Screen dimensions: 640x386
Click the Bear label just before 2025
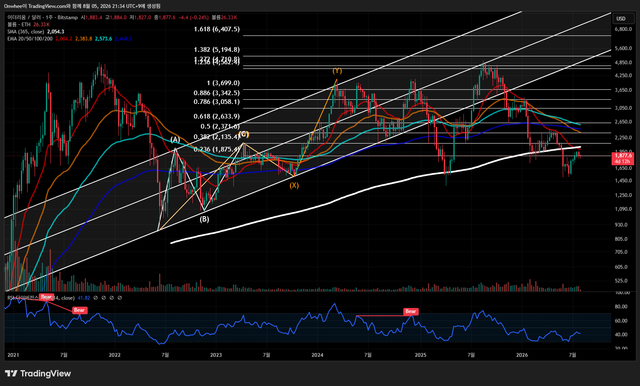[x=411, y=311]
